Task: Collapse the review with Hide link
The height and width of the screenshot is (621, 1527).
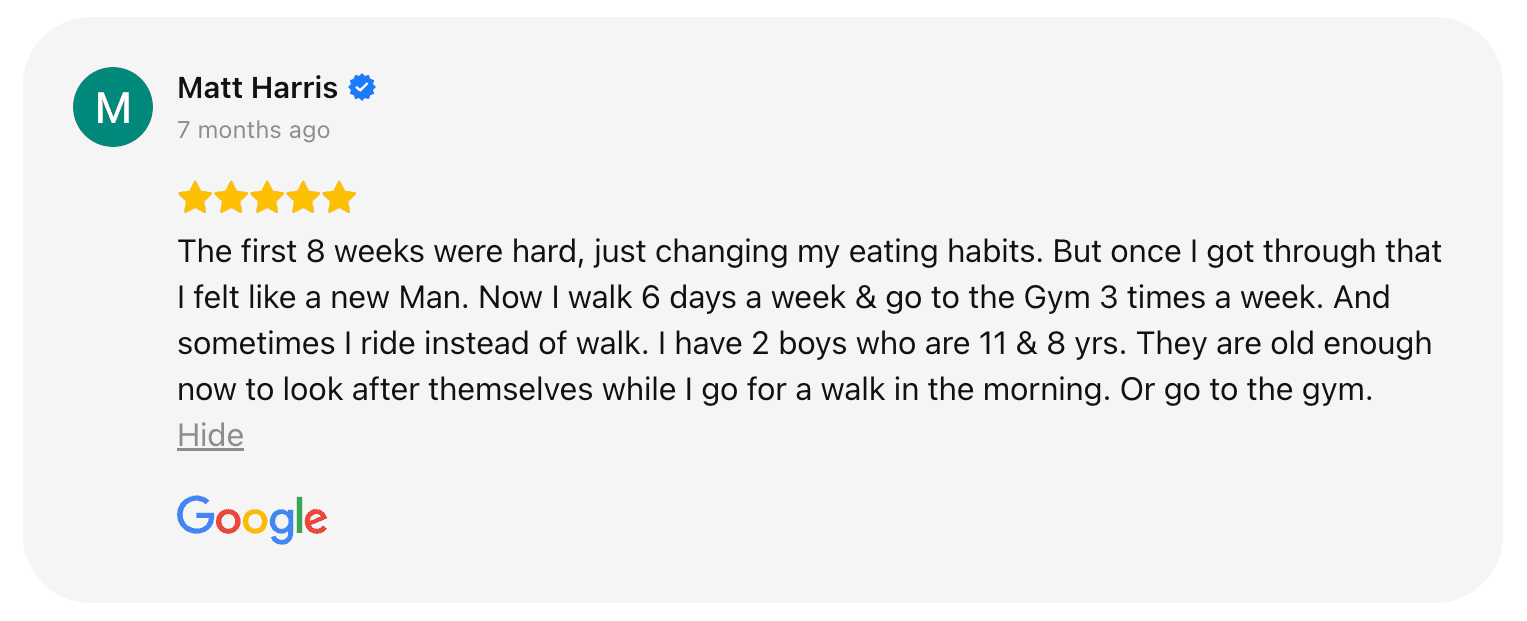Action: [211, 435]
